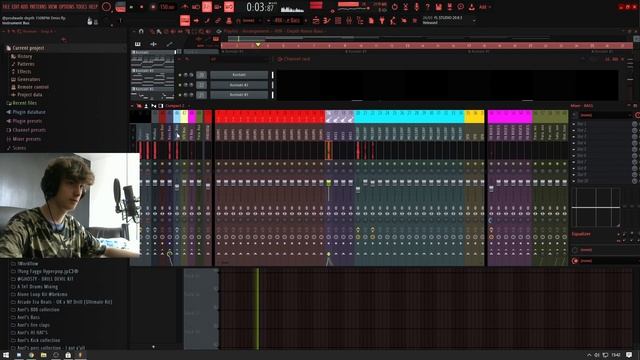Open the Windows notification center icon
Screen dimensions: 640x360
tap(629, 355)
